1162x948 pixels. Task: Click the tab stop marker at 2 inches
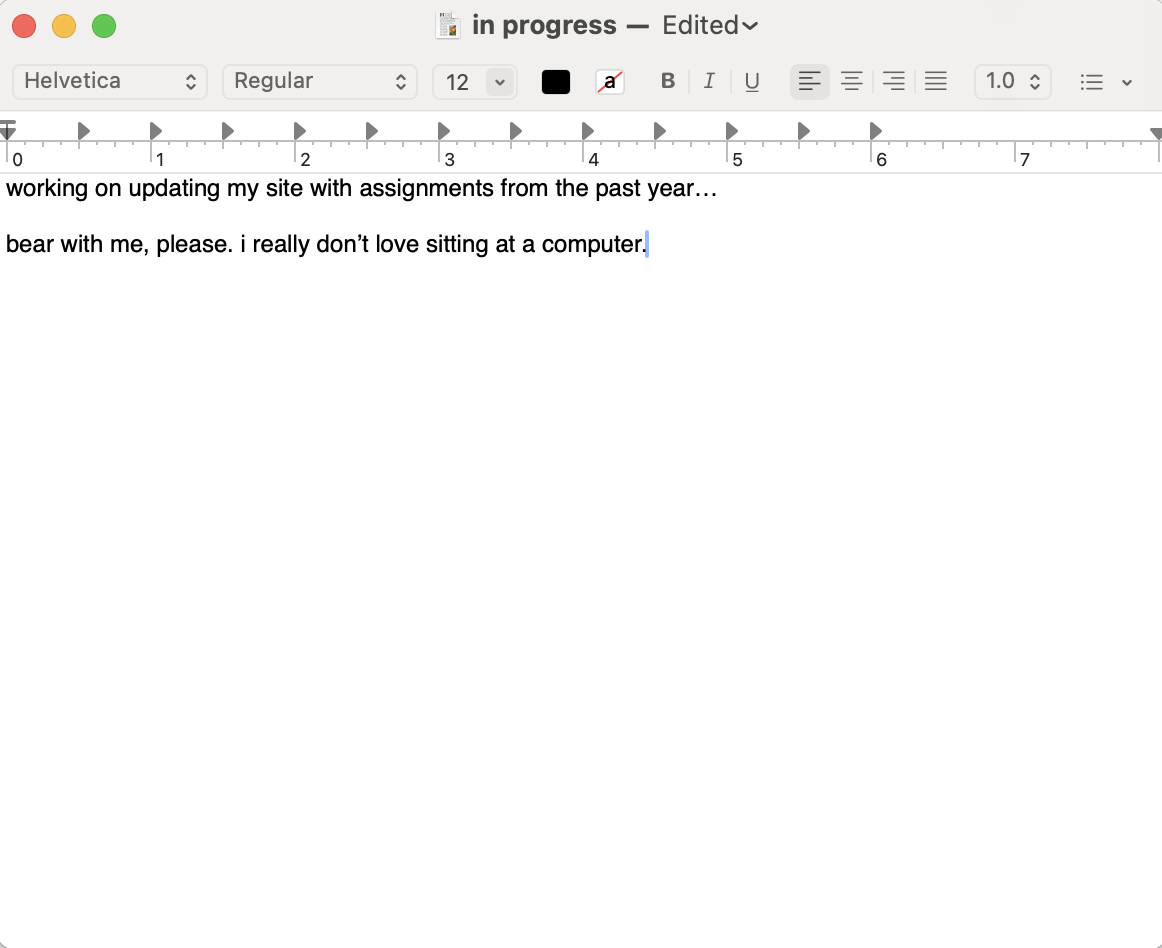tap(299, 131)
